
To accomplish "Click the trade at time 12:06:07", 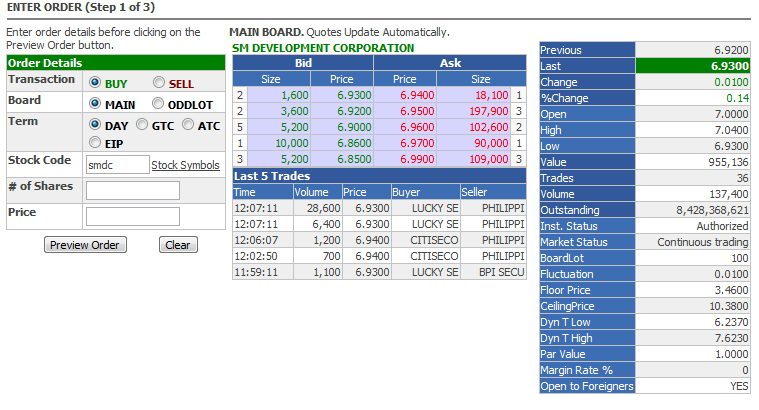I will click(256, 240).
